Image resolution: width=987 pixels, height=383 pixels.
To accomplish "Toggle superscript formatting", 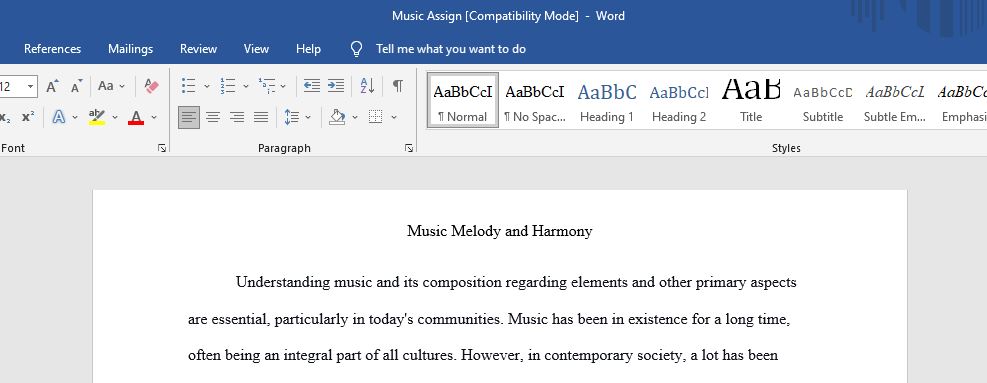I will tap(28, 117).
